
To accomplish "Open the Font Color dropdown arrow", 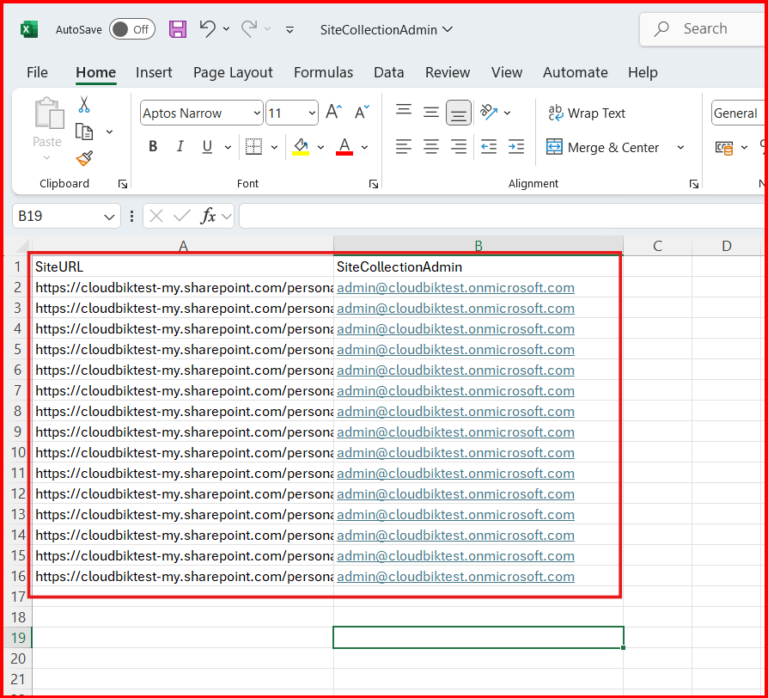I will point(364,147).
